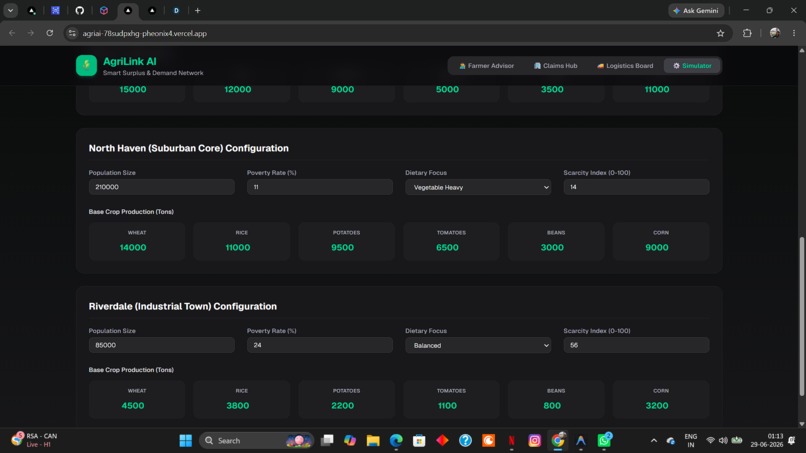Open Get Help from the taskbar
The height and width of the screenshot is (453, 806).
pos(465,441)
